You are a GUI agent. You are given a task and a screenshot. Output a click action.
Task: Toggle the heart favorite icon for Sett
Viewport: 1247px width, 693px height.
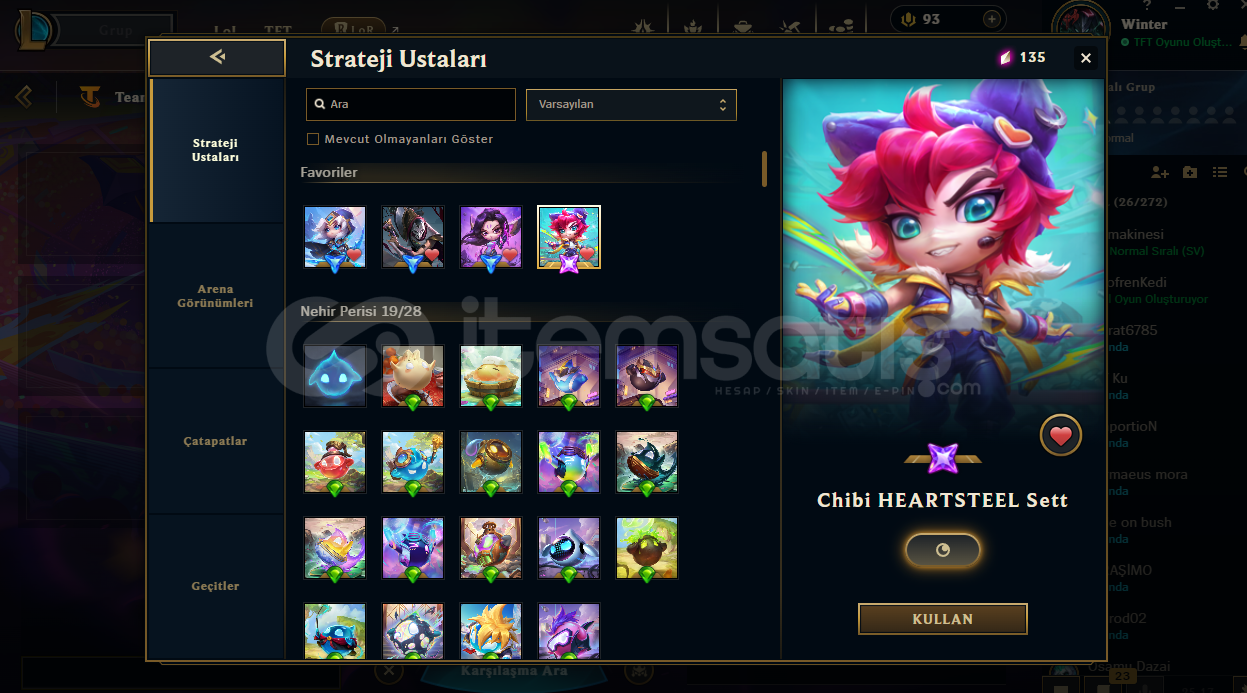point(1061,436)
